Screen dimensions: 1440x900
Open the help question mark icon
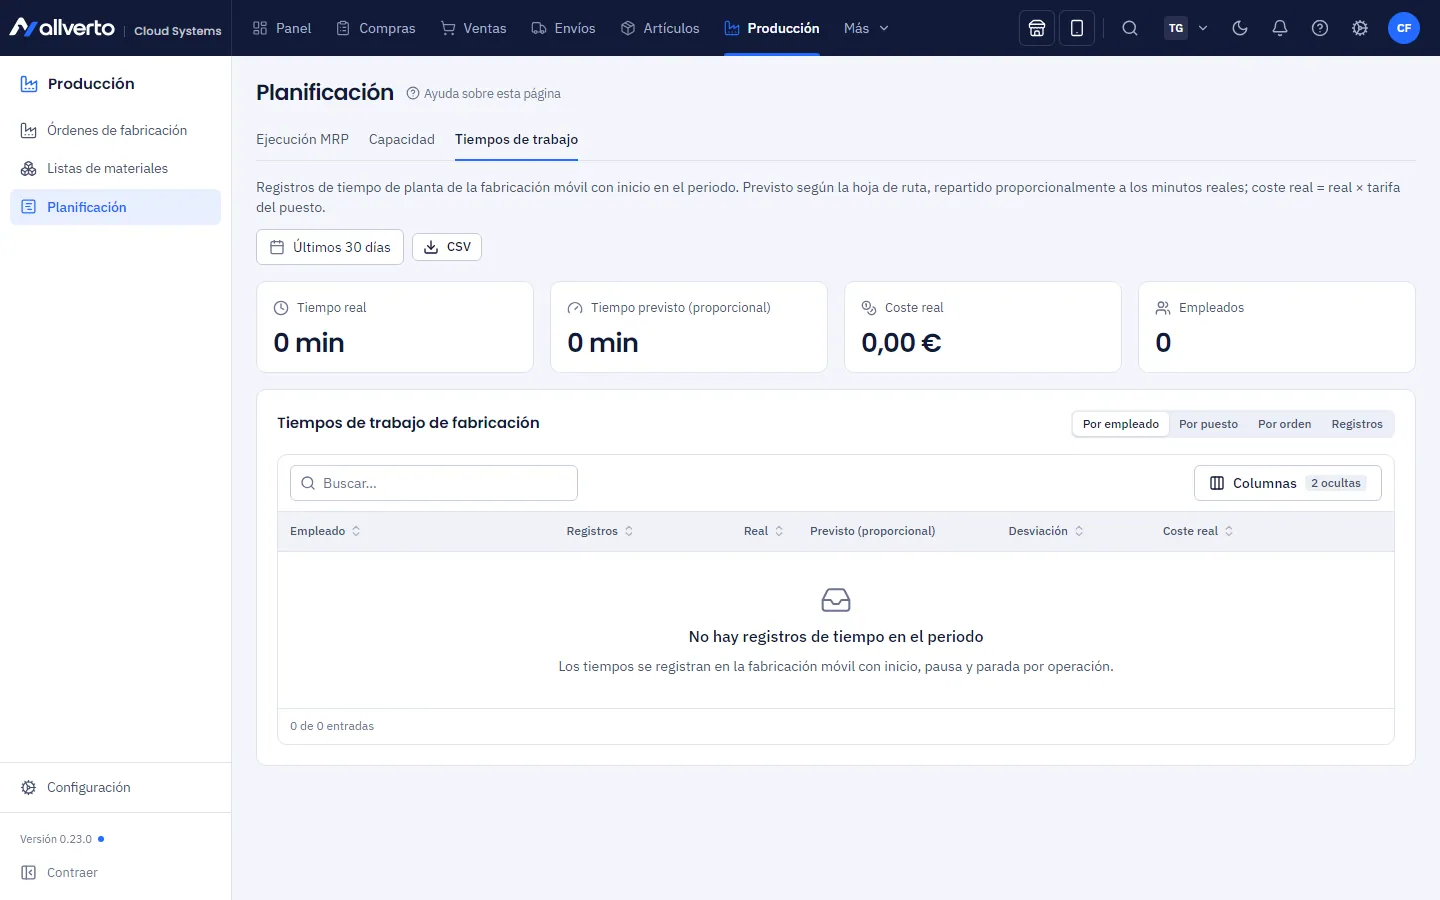tap(1320, 28)
